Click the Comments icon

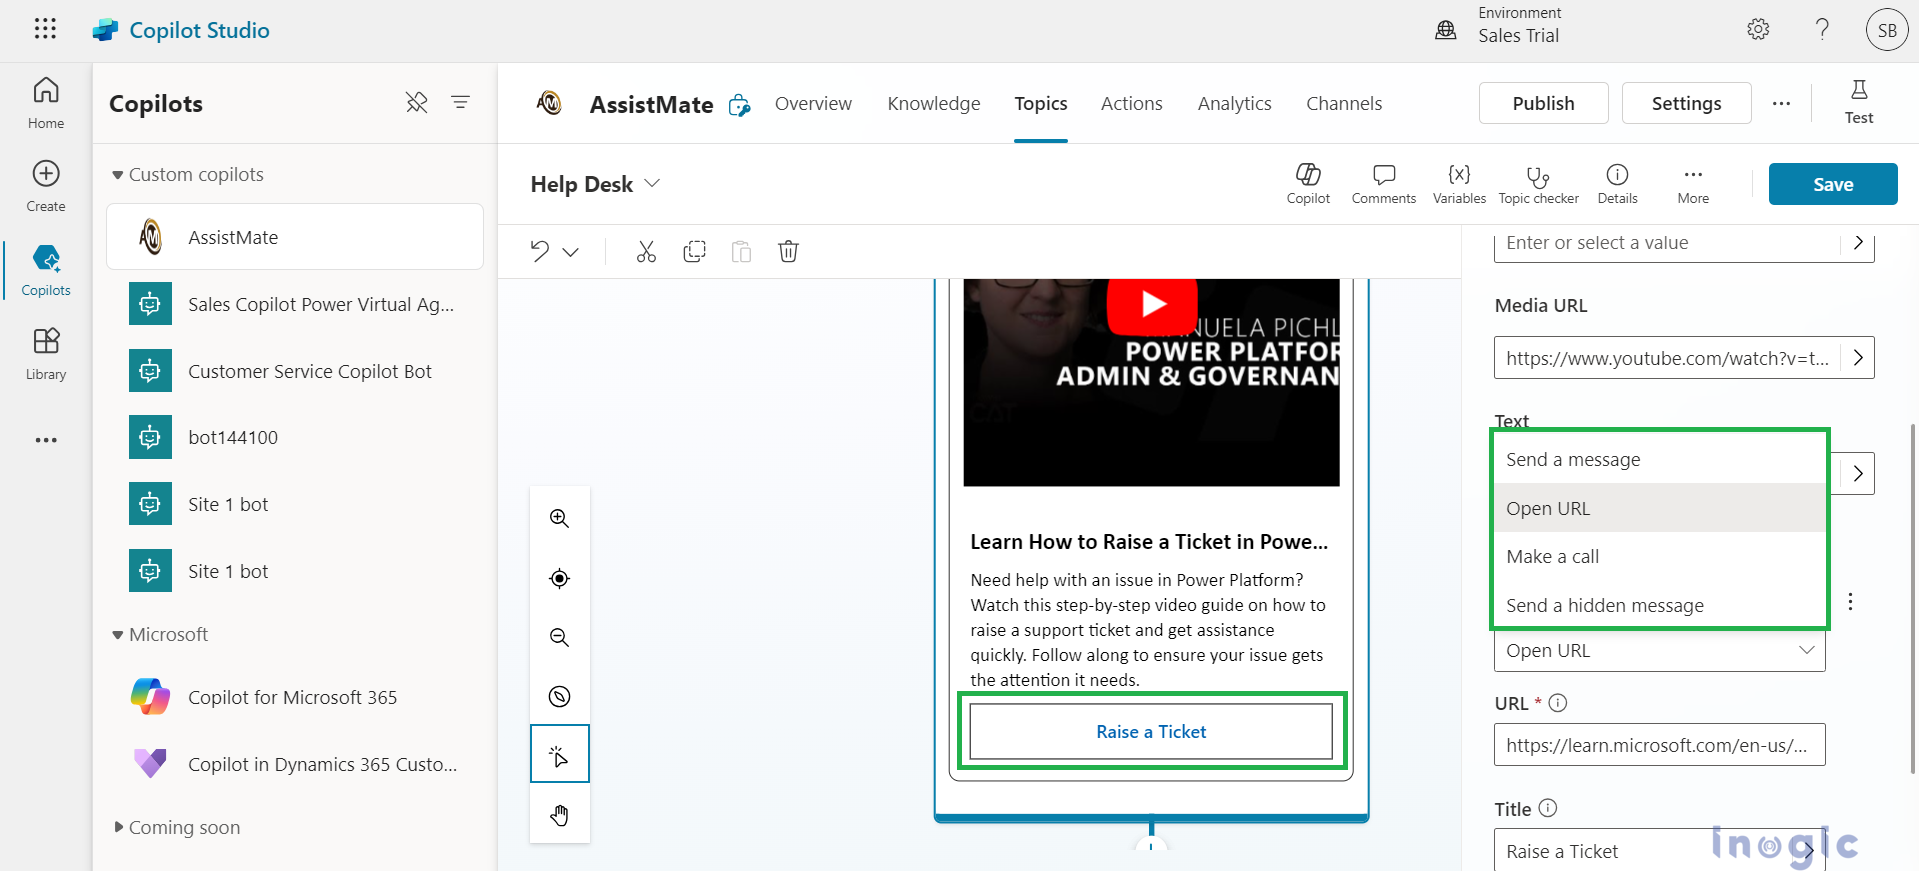(x=1383, y=184)
